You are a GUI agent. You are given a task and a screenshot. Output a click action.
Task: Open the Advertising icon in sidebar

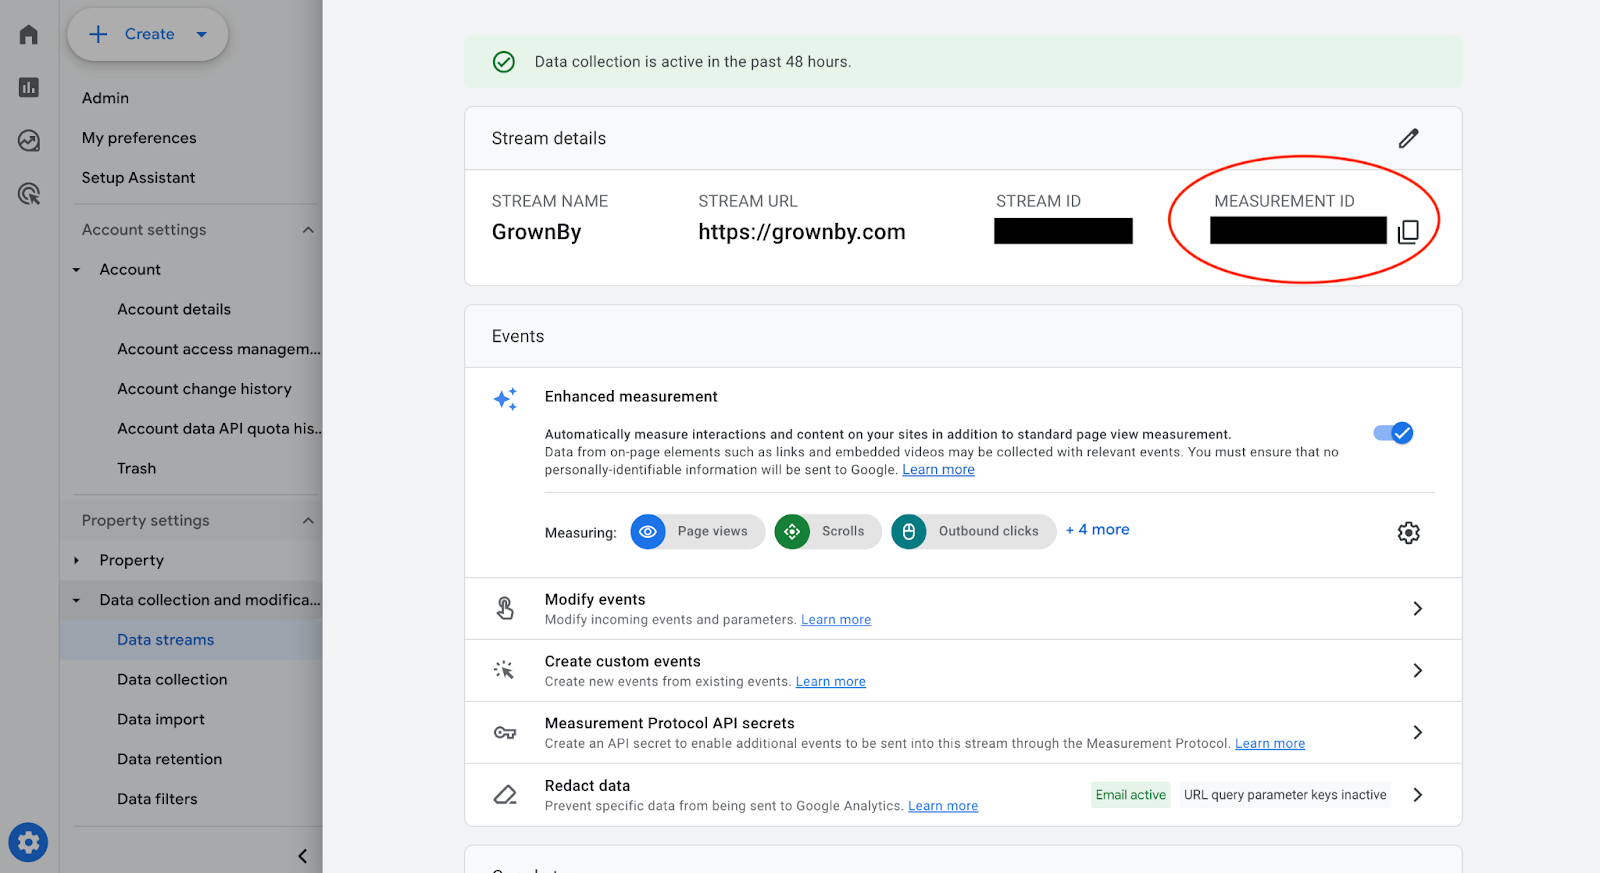[29, 194]
